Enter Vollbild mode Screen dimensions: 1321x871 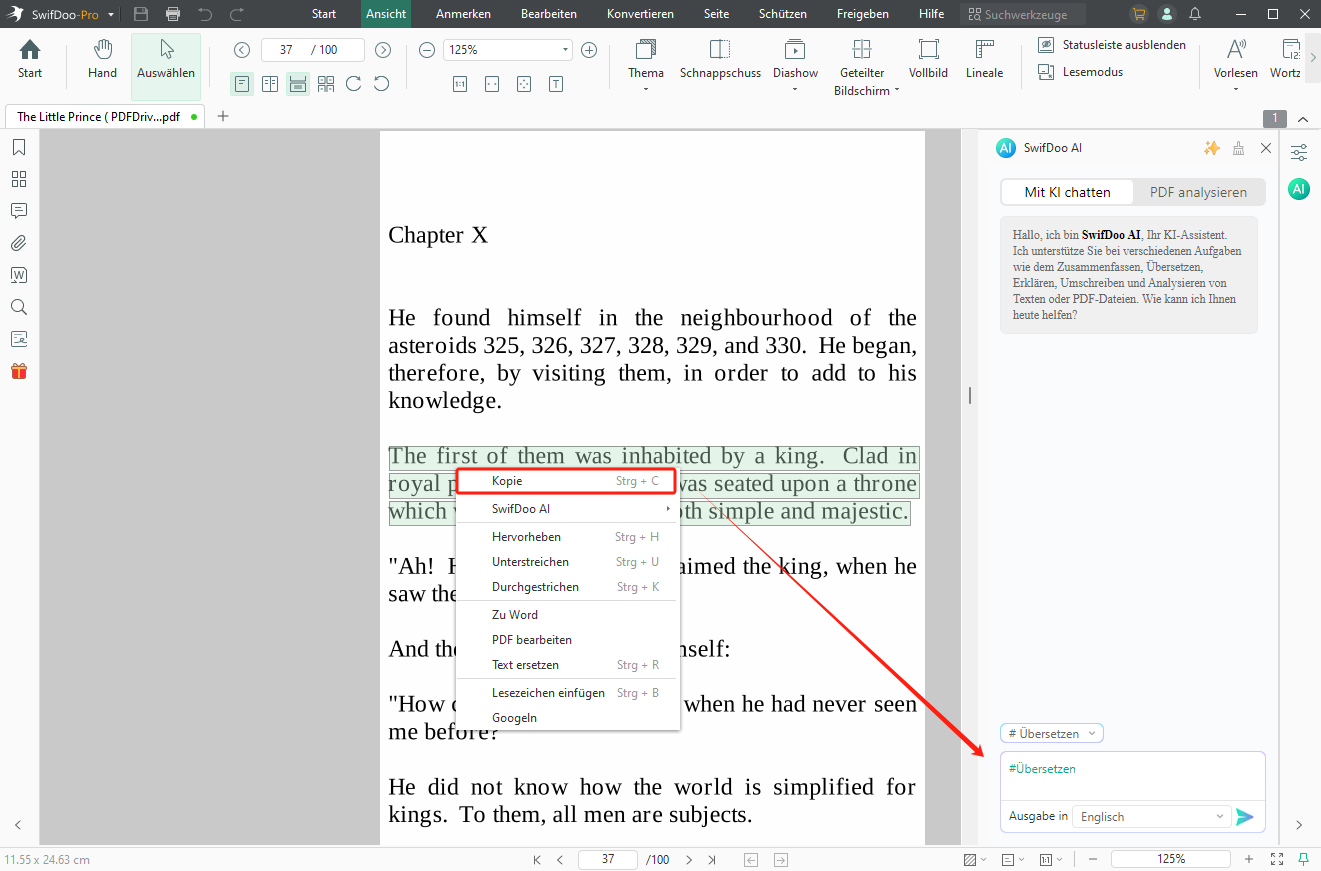pyautogui.click(x=928, y=59)
